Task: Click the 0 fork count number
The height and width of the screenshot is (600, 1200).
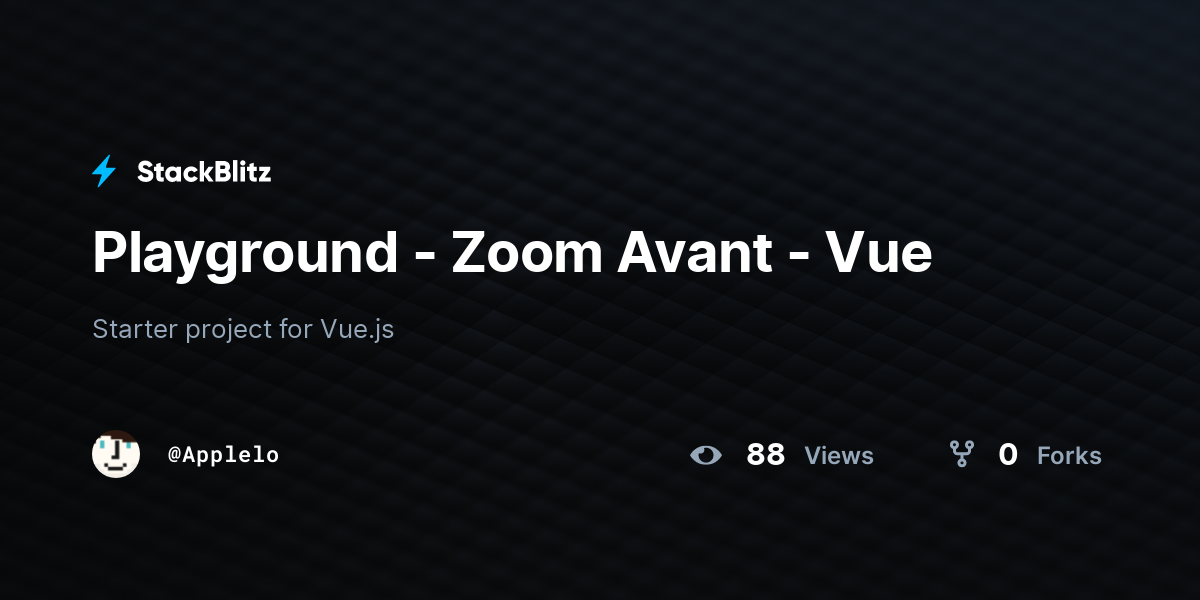Action: (x=1008, y=455)
